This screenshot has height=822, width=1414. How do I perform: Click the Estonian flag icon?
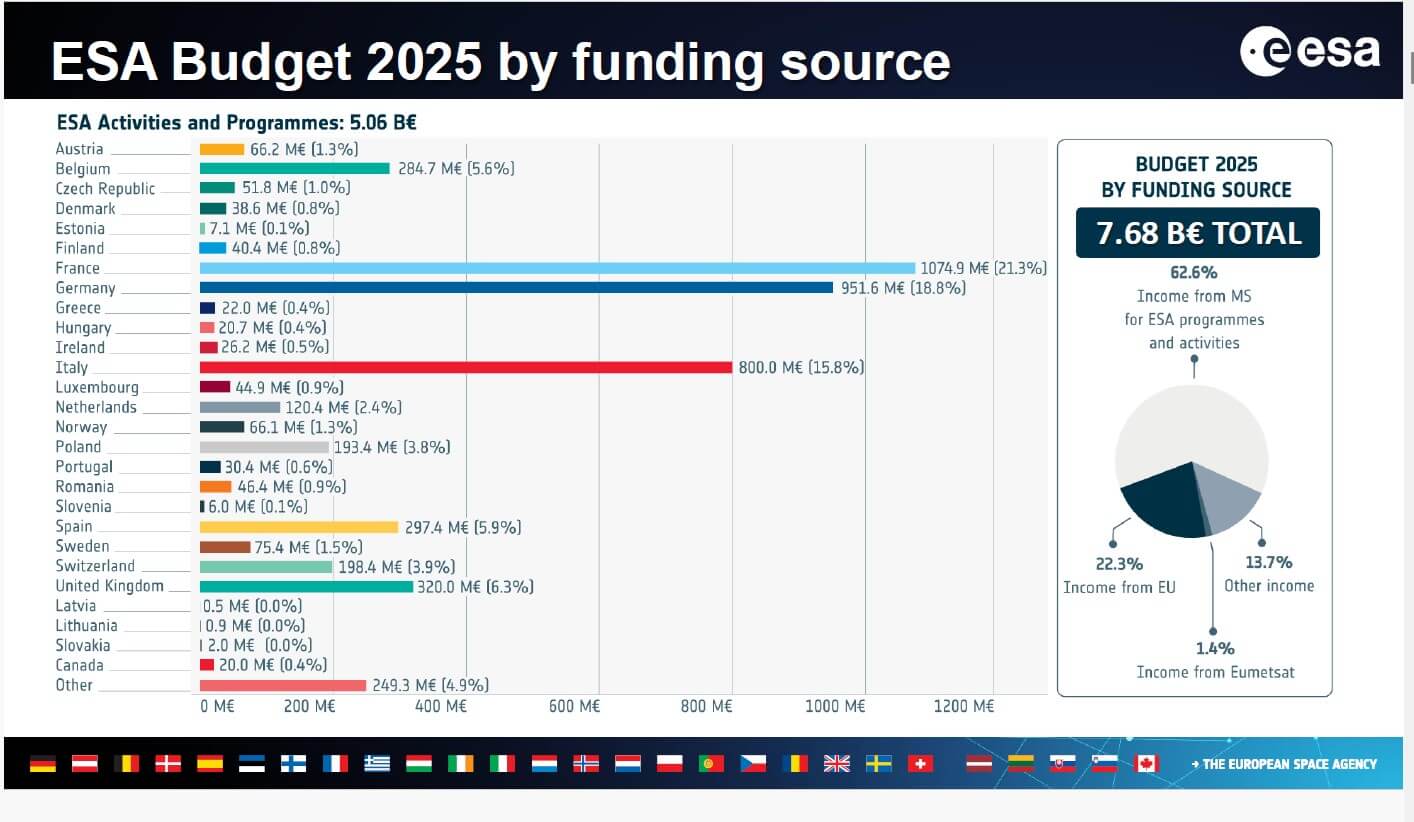(x=251, y=764)
